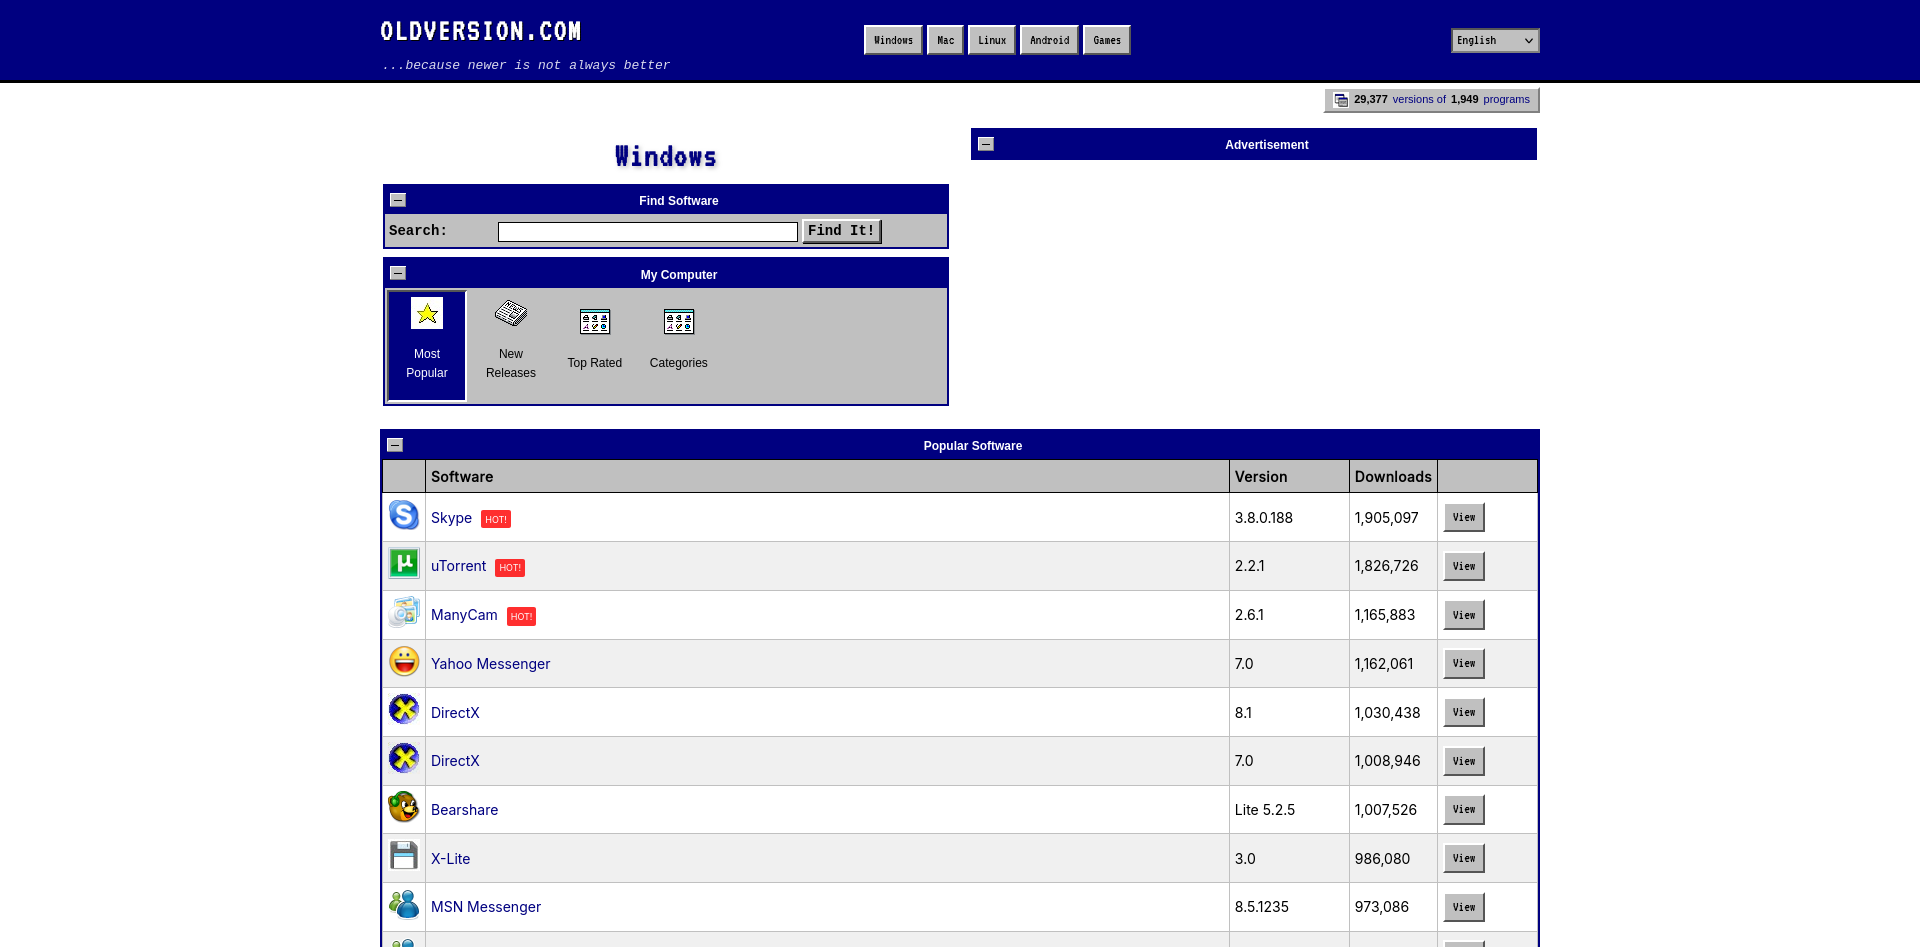Open New Releases newspaper icon

point(511,314)
